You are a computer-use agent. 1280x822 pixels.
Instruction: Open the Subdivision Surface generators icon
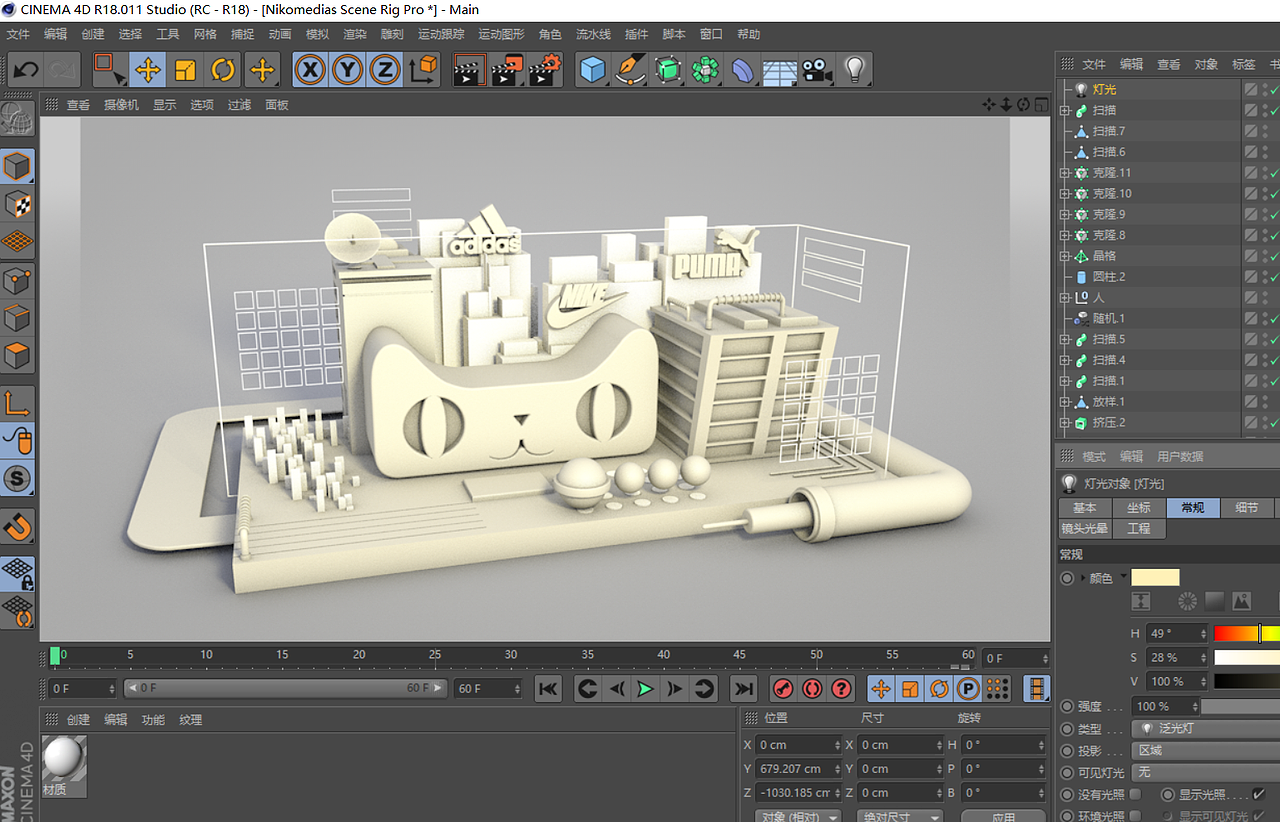[x=668, y=70]
